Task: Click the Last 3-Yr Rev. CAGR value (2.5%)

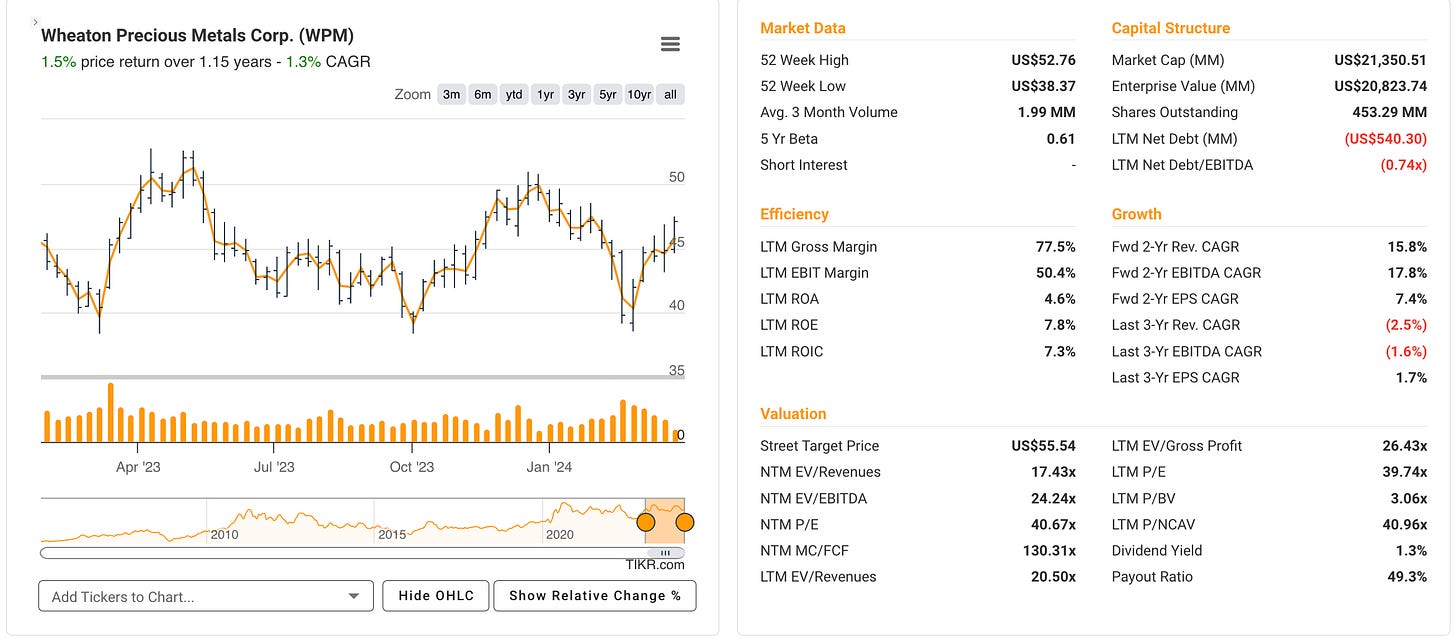Action: tap(1405, 325)
